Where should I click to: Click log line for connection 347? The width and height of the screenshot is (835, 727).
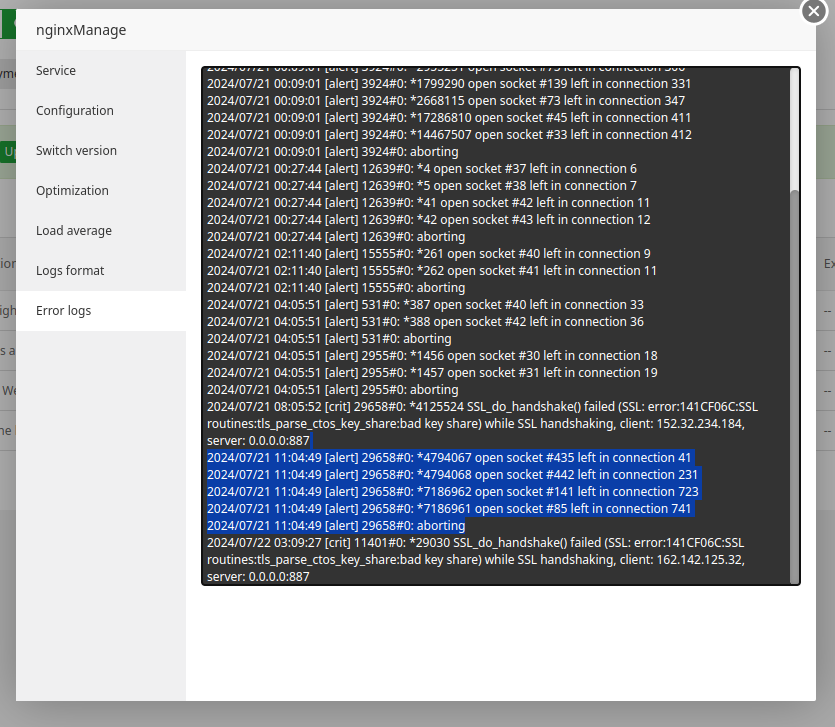click(x=446, y=101)
